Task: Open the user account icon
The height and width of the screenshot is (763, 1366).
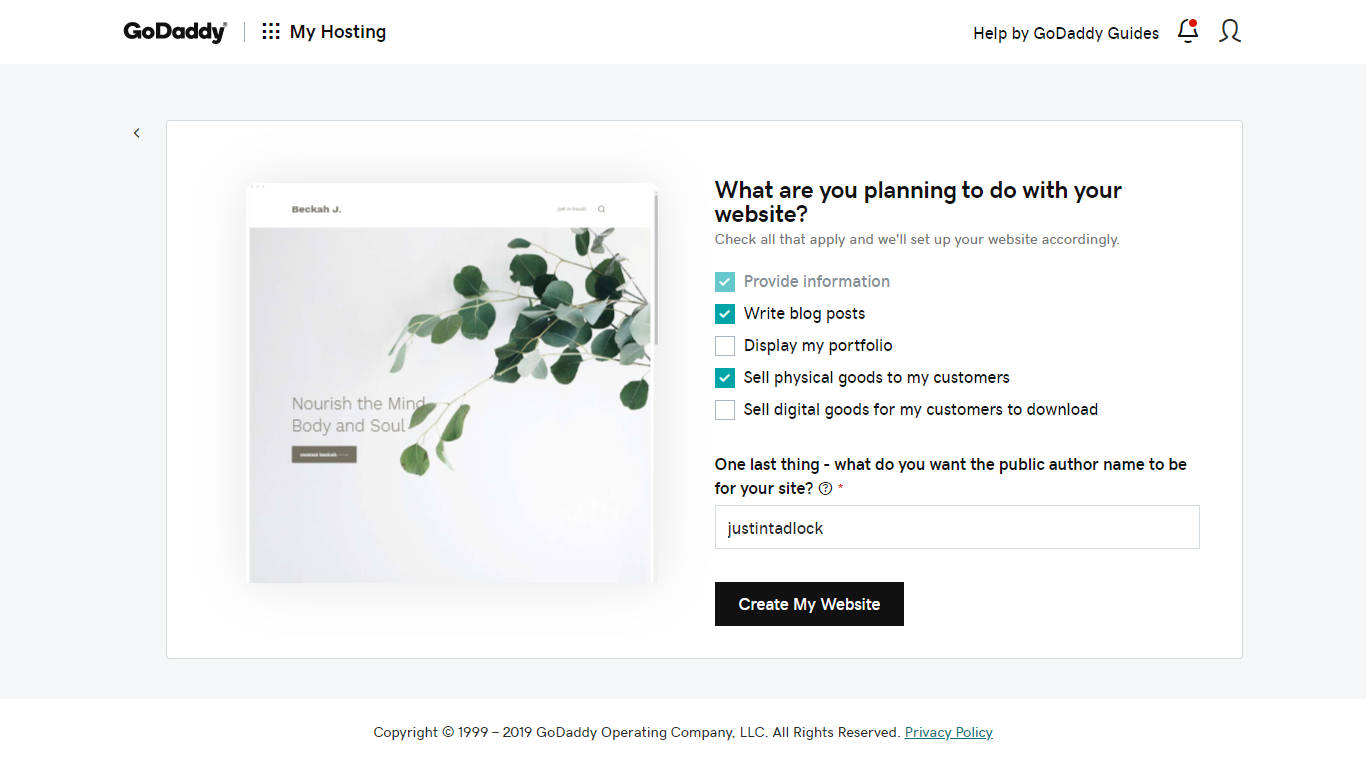Action: pos(1230,31)
